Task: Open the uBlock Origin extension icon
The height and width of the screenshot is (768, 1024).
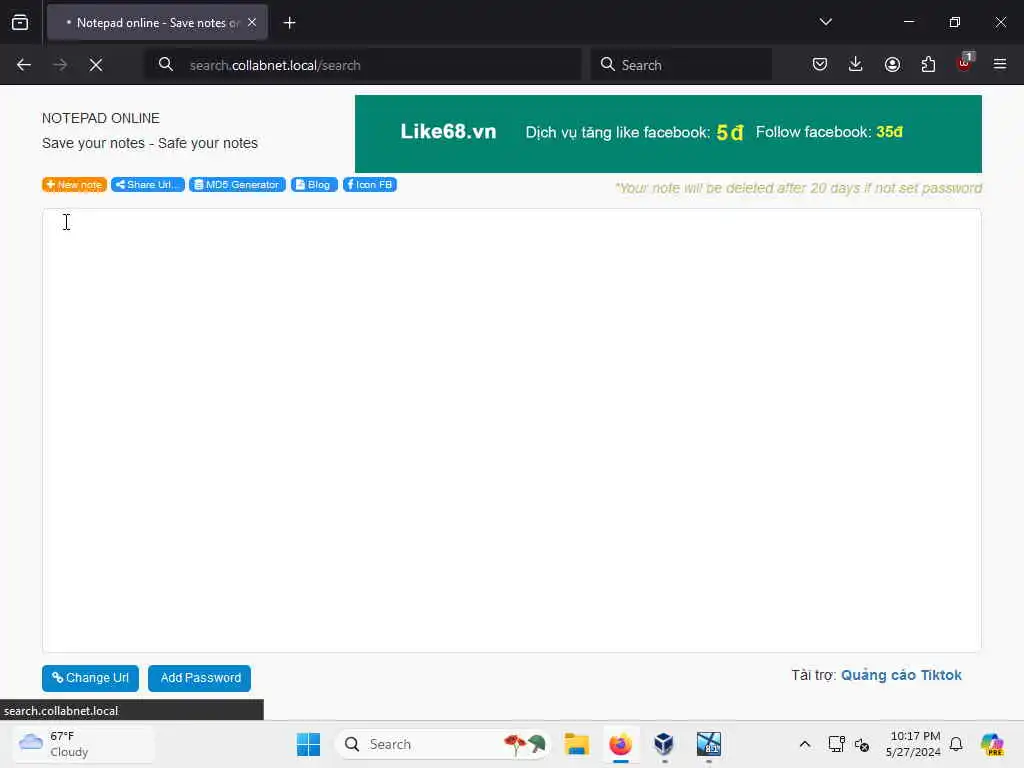Action: tap(965, 63)
